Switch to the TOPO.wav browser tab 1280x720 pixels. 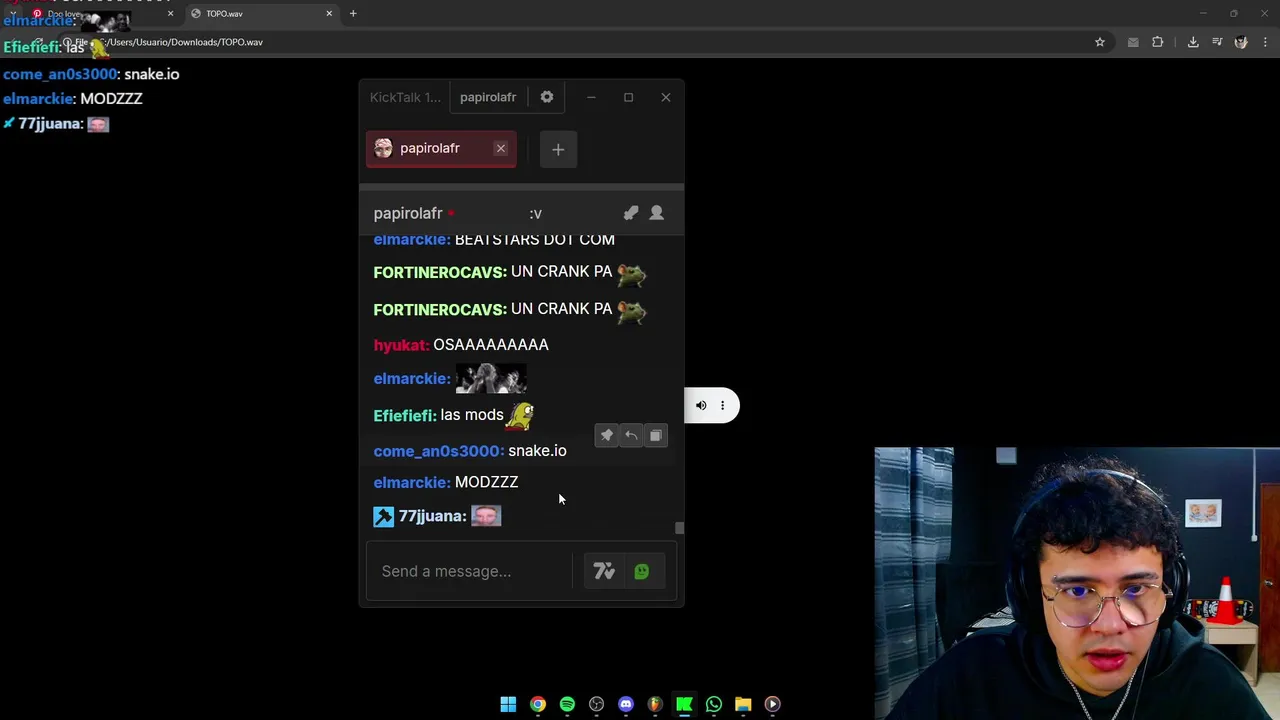coord(263,13)
